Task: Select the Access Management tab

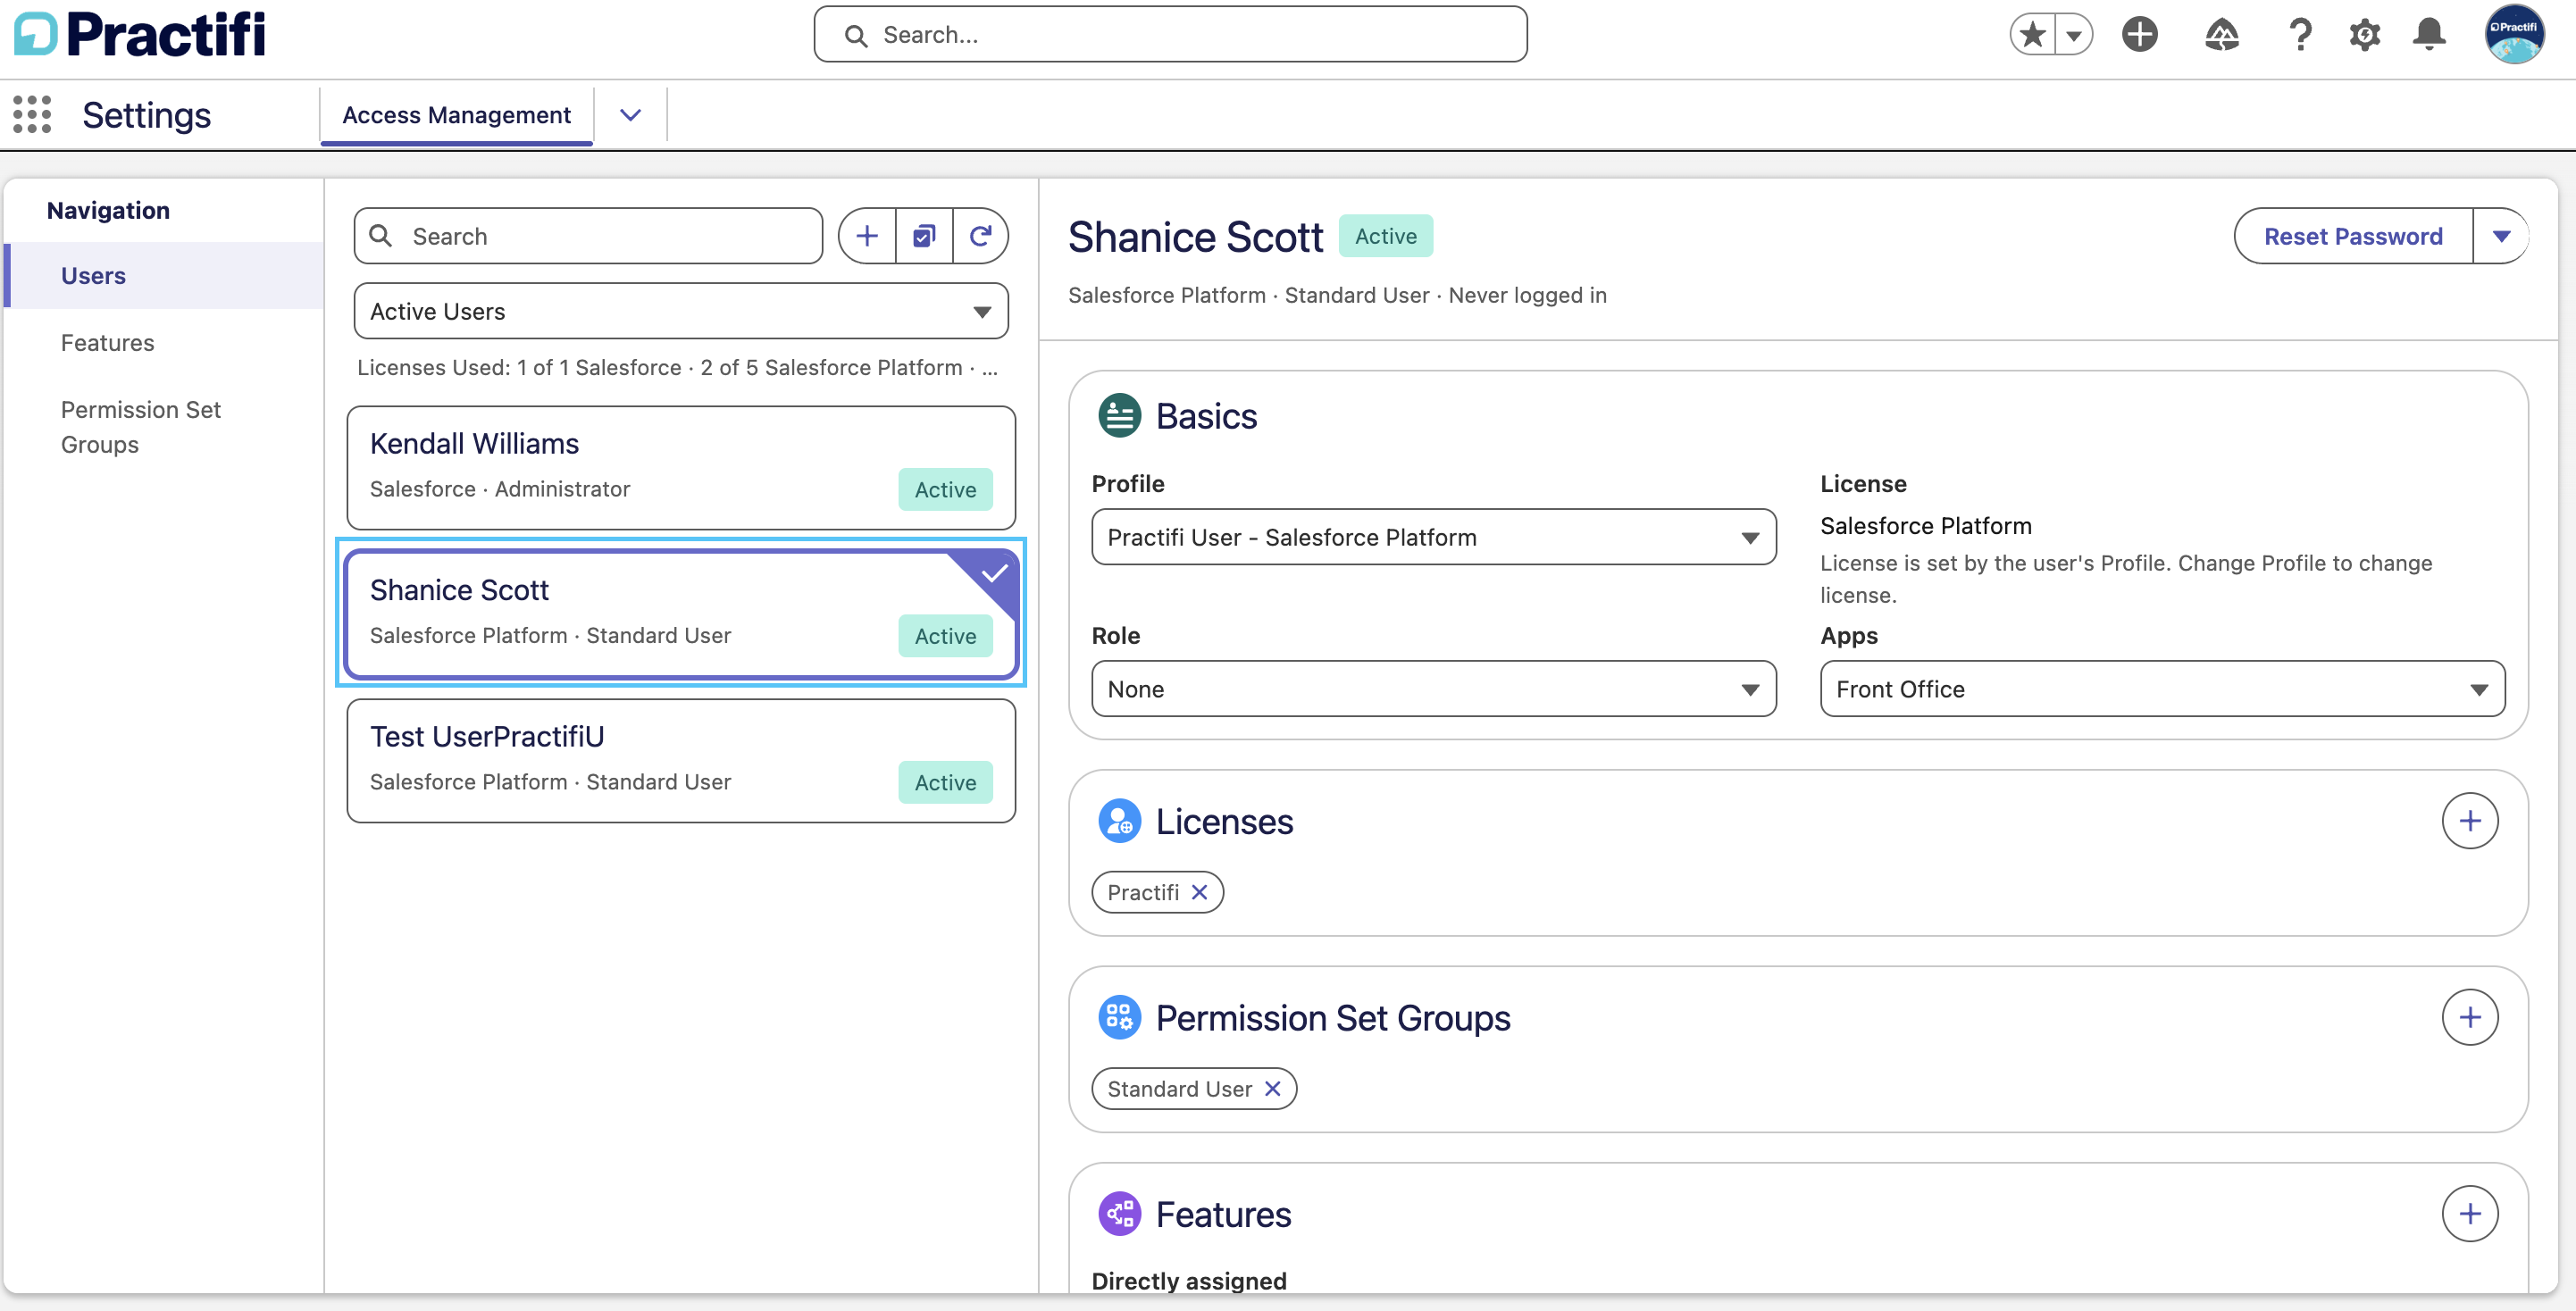Action: pos(456,115)
